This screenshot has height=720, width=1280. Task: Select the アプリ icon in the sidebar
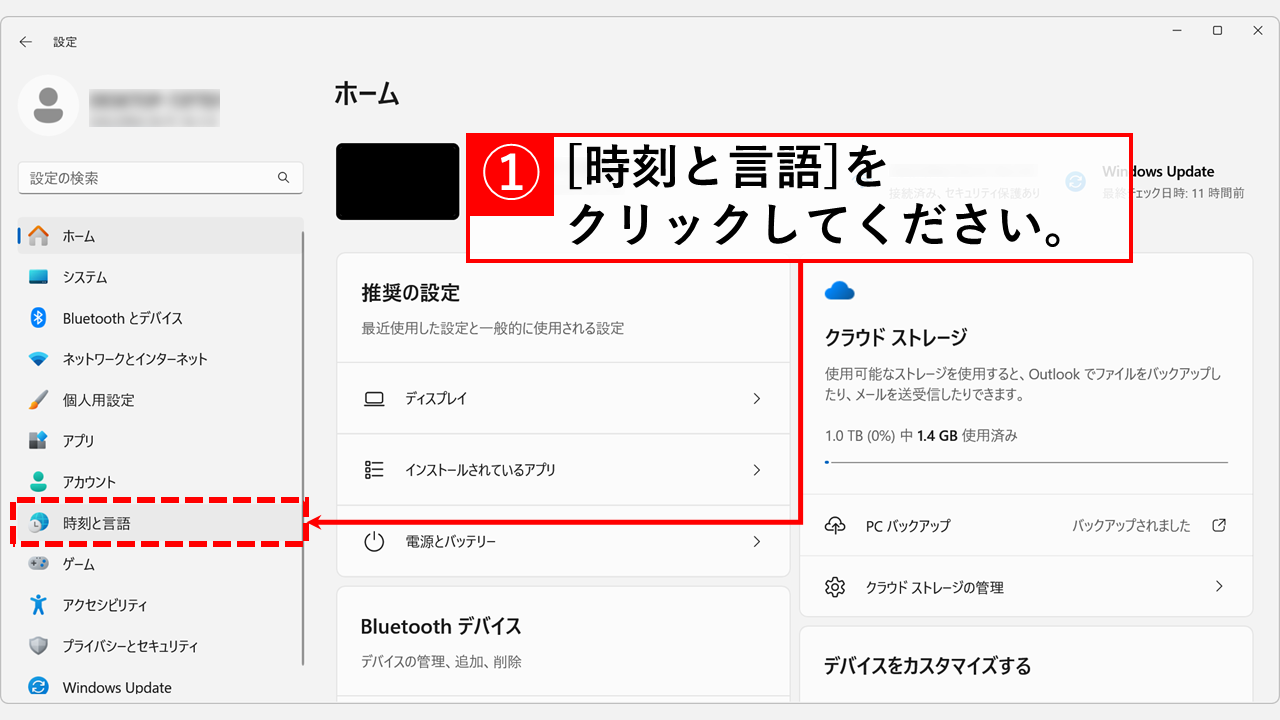[x=37, y=440]
